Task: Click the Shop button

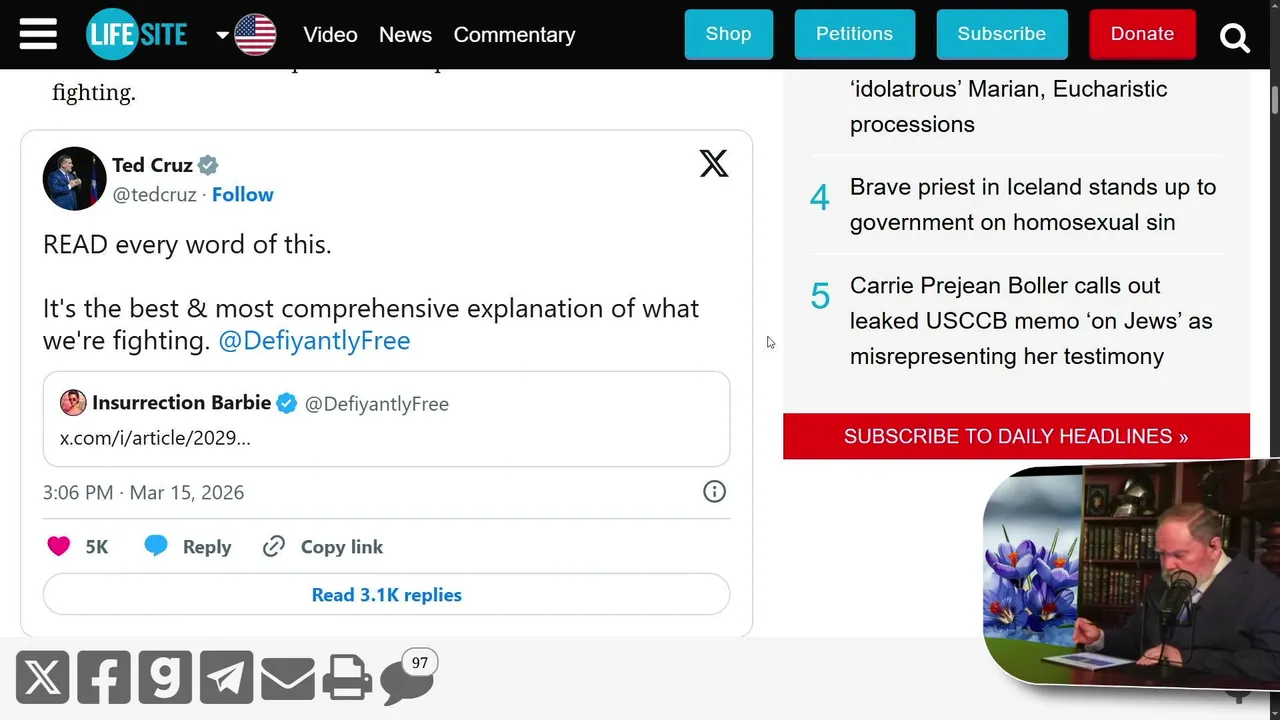Action: point(728,34)
